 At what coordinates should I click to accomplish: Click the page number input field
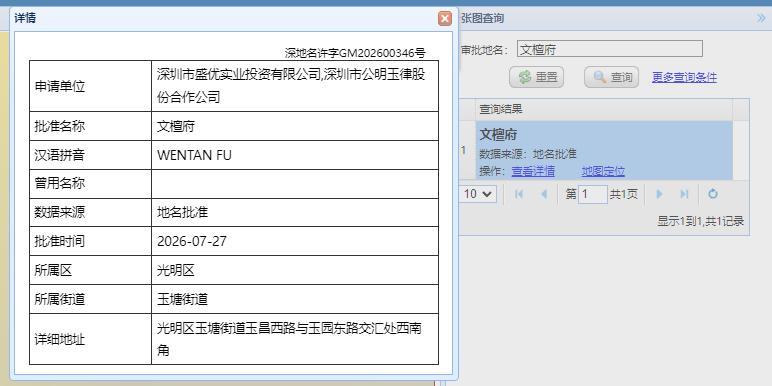click(x=593, y=194)
